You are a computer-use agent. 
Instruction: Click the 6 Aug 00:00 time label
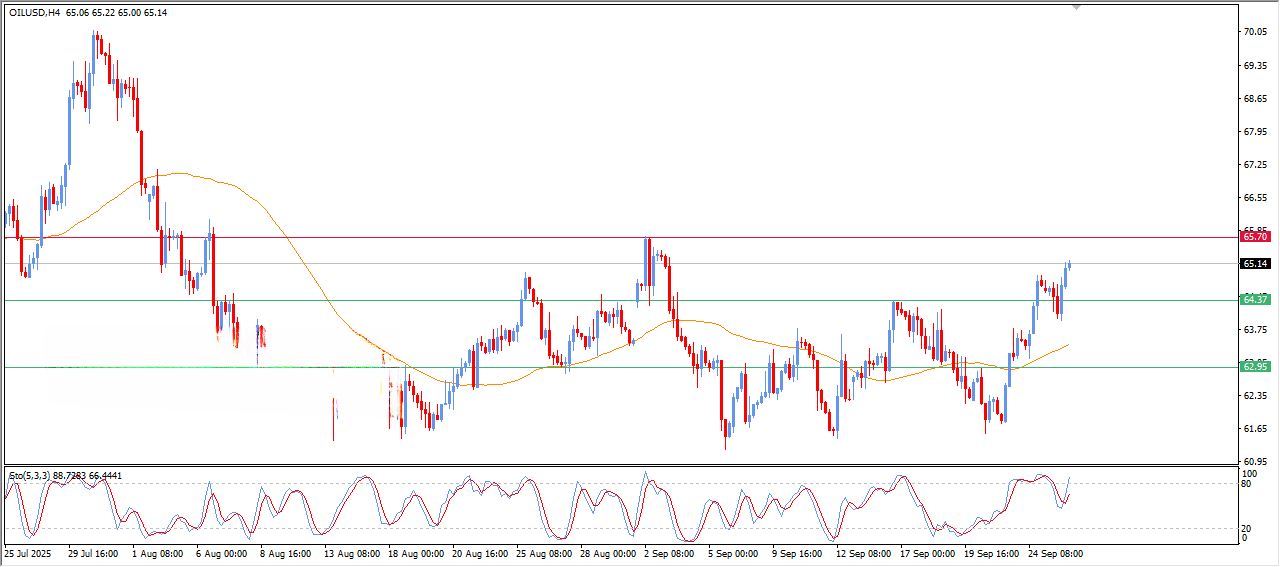click(220, 553)
